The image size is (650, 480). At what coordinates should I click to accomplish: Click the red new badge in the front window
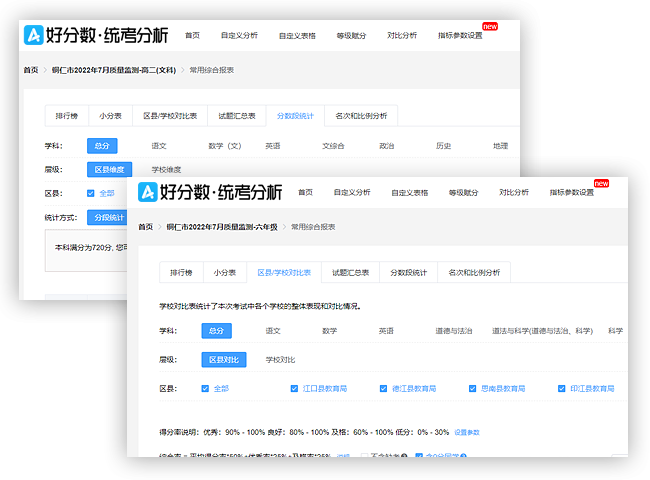click(601, 183)
